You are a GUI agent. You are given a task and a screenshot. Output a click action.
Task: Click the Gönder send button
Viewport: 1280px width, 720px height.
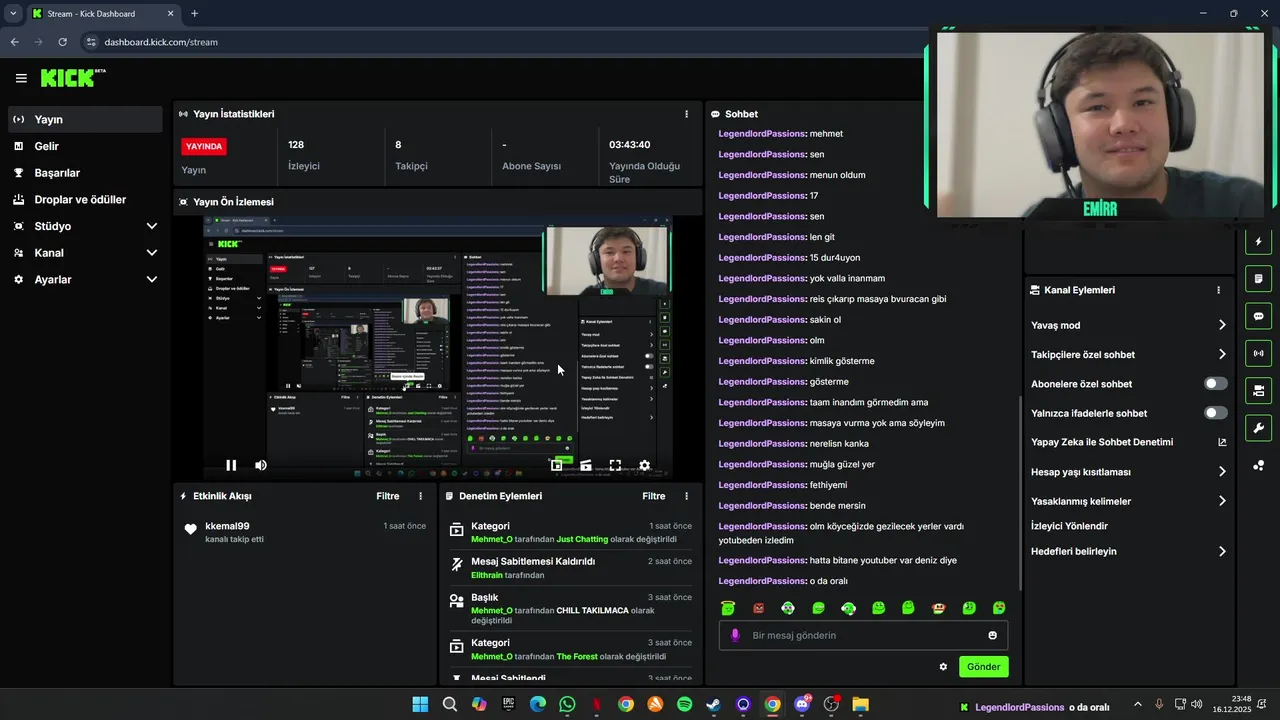[x=983, y=667]
